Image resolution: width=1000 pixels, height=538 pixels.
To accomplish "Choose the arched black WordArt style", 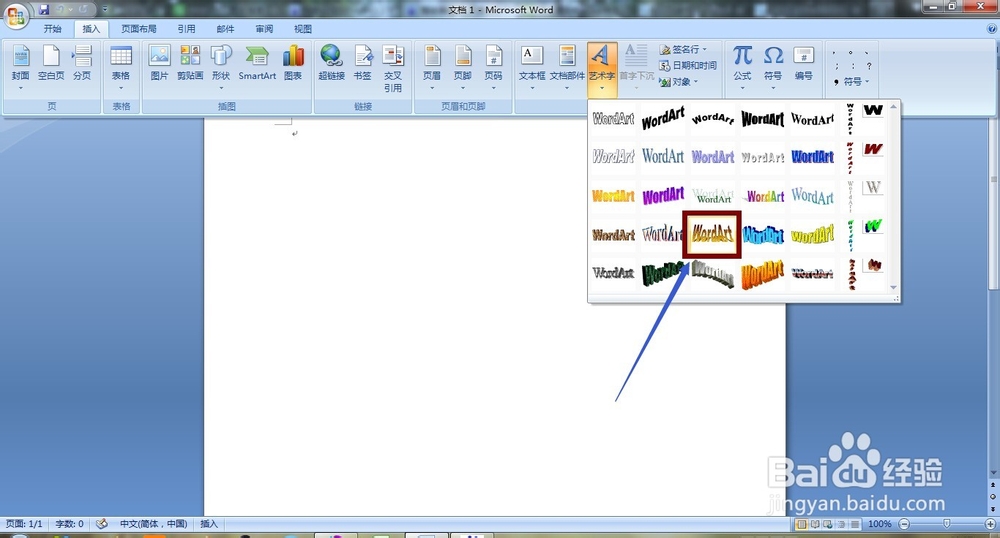I will coord(712,119).
